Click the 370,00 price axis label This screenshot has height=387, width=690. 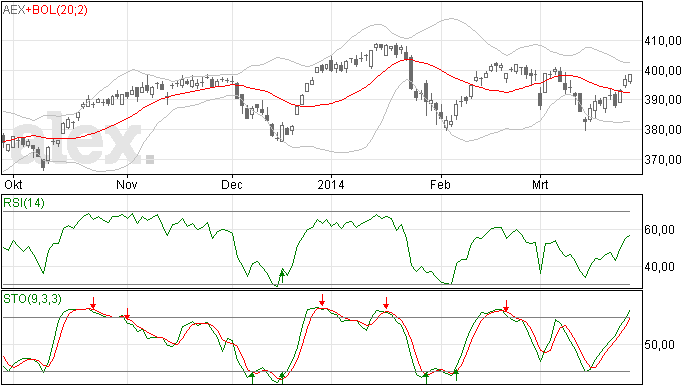pos(663,159)
